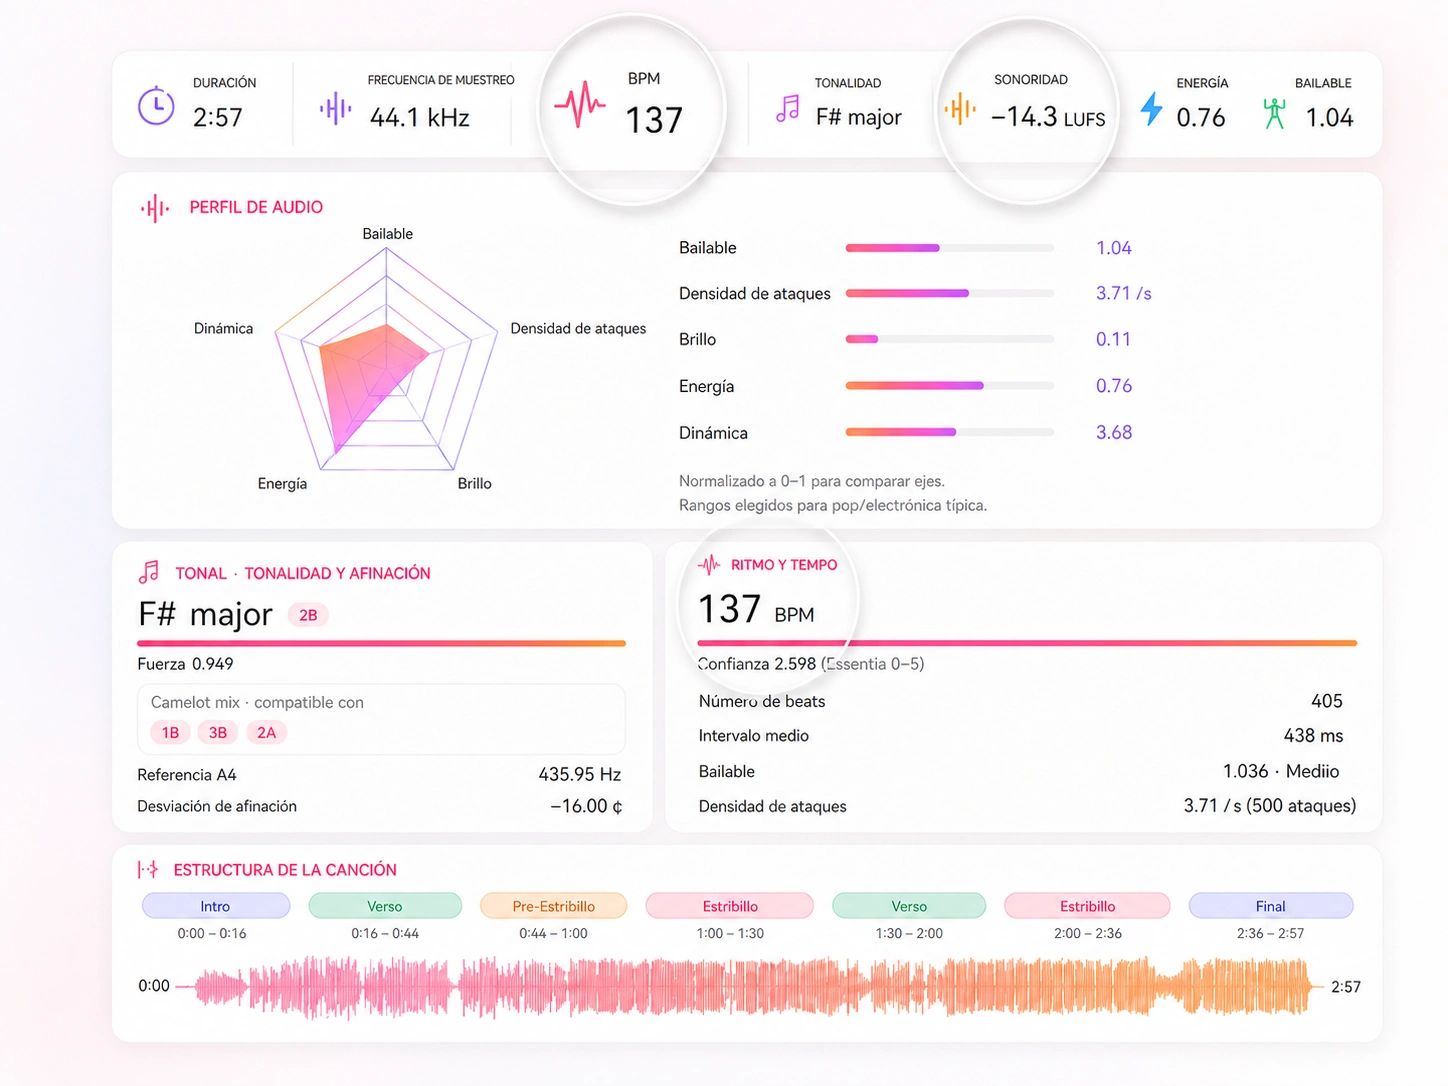Select the 3B compatible key chip

click(x=218, y=733)
